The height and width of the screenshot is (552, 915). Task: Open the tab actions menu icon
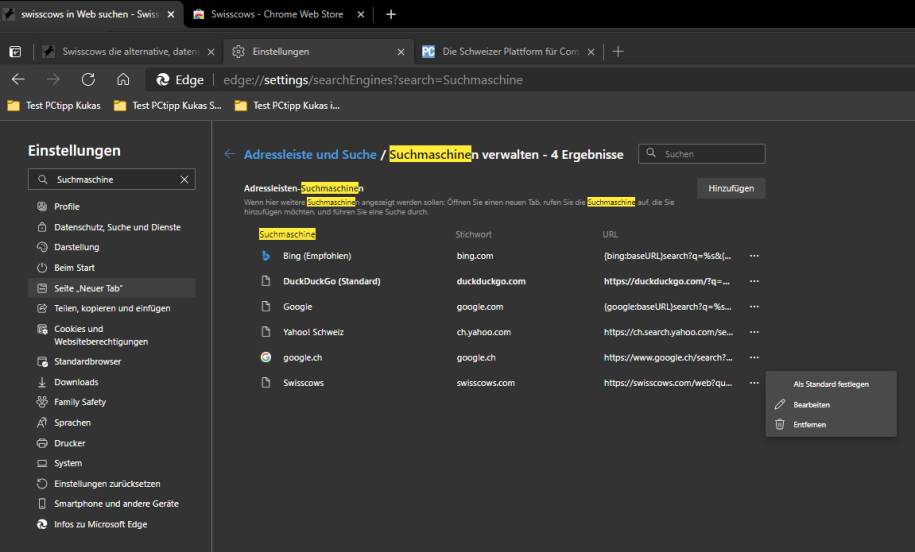point(15,52)
